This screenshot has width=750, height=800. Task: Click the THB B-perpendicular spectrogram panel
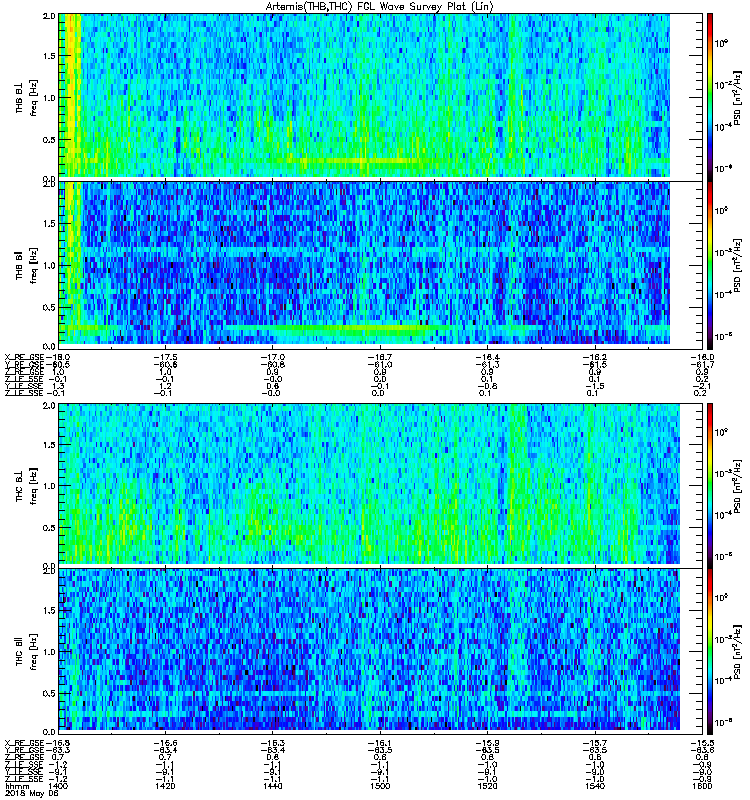coord(380,96)
